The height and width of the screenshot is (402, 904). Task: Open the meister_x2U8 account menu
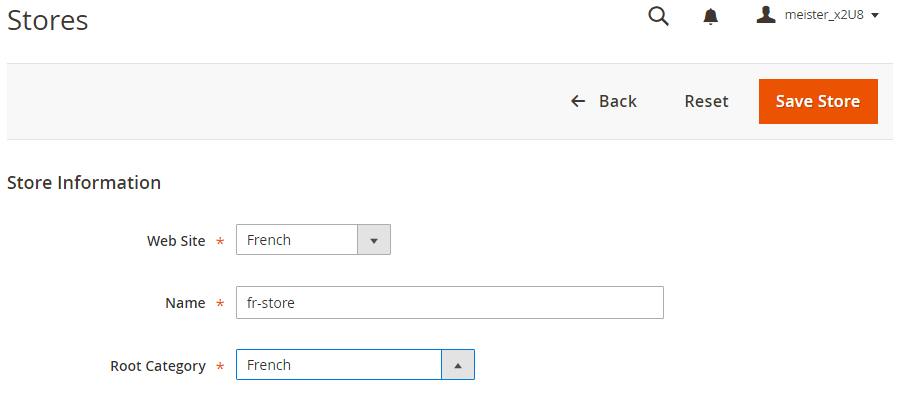pyautogui.click(x=824, y=16)
